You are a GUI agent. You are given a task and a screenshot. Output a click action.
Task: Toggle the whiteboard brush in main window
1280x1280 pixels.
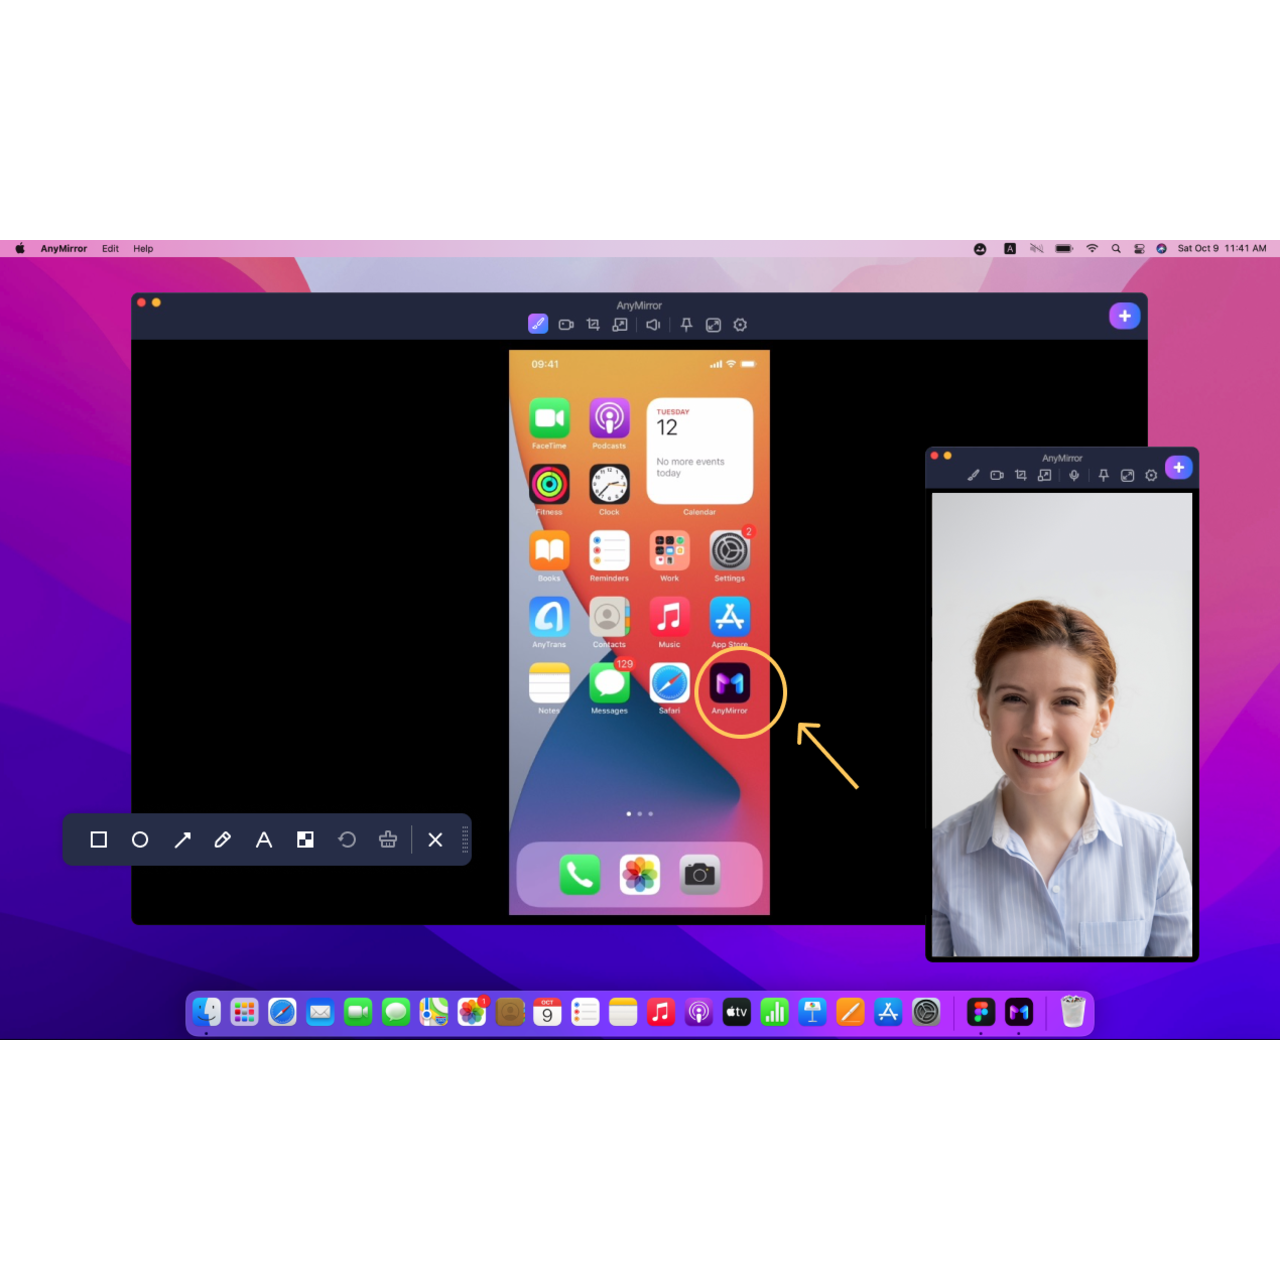[x=538, y=324]
